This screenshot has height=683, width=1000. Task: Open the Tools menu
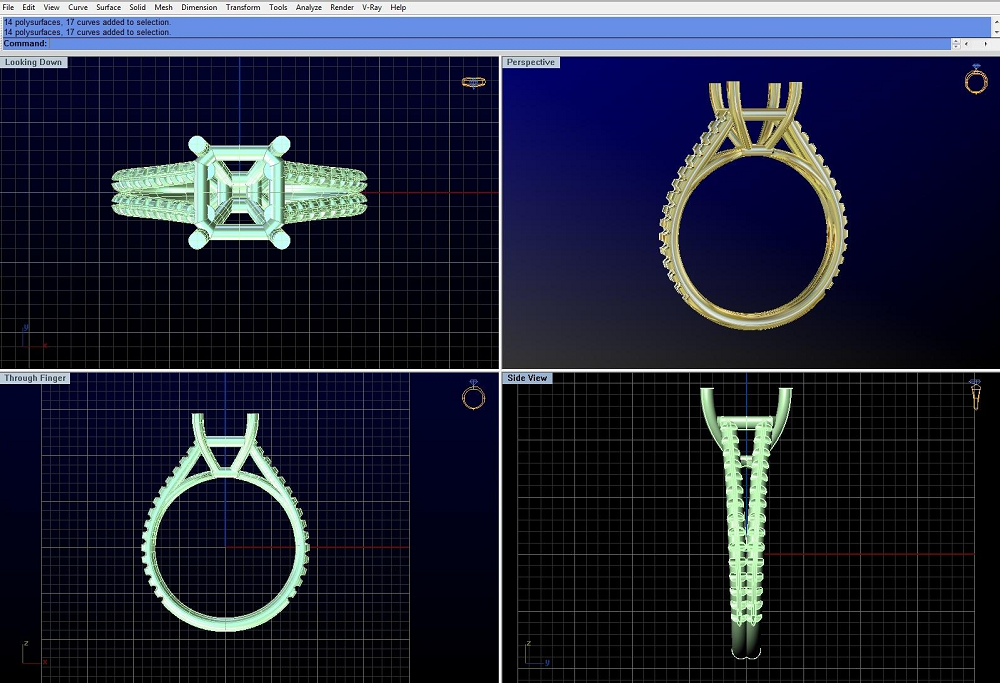pos(278,8)
